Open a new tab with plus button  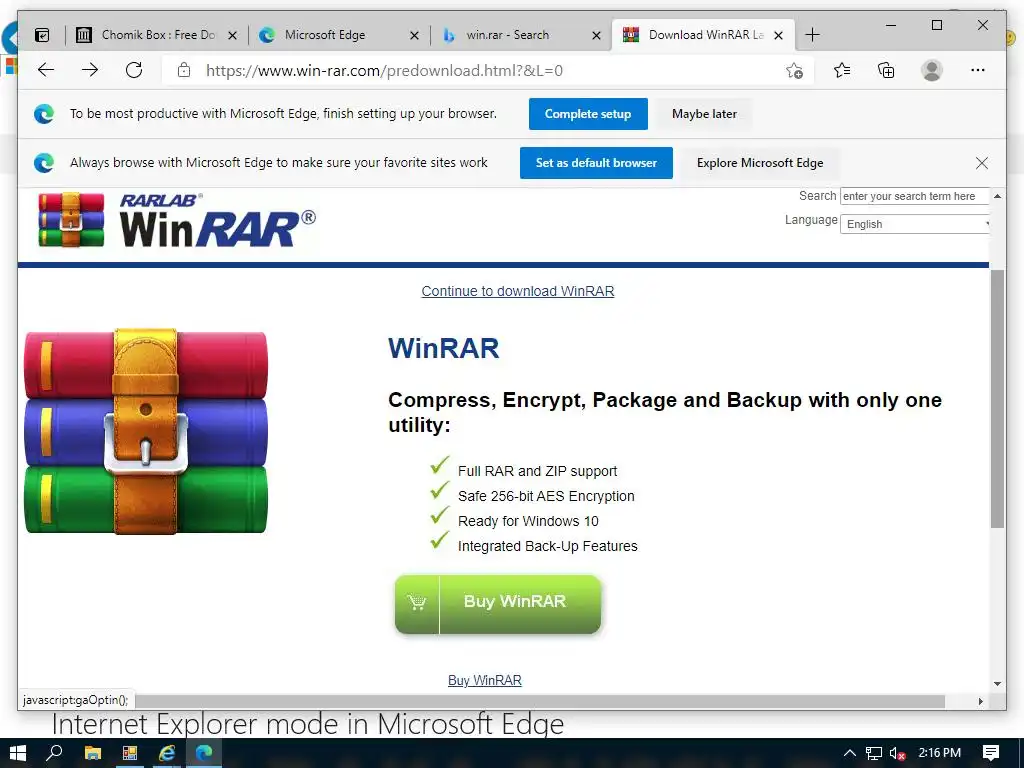point(812,35)
